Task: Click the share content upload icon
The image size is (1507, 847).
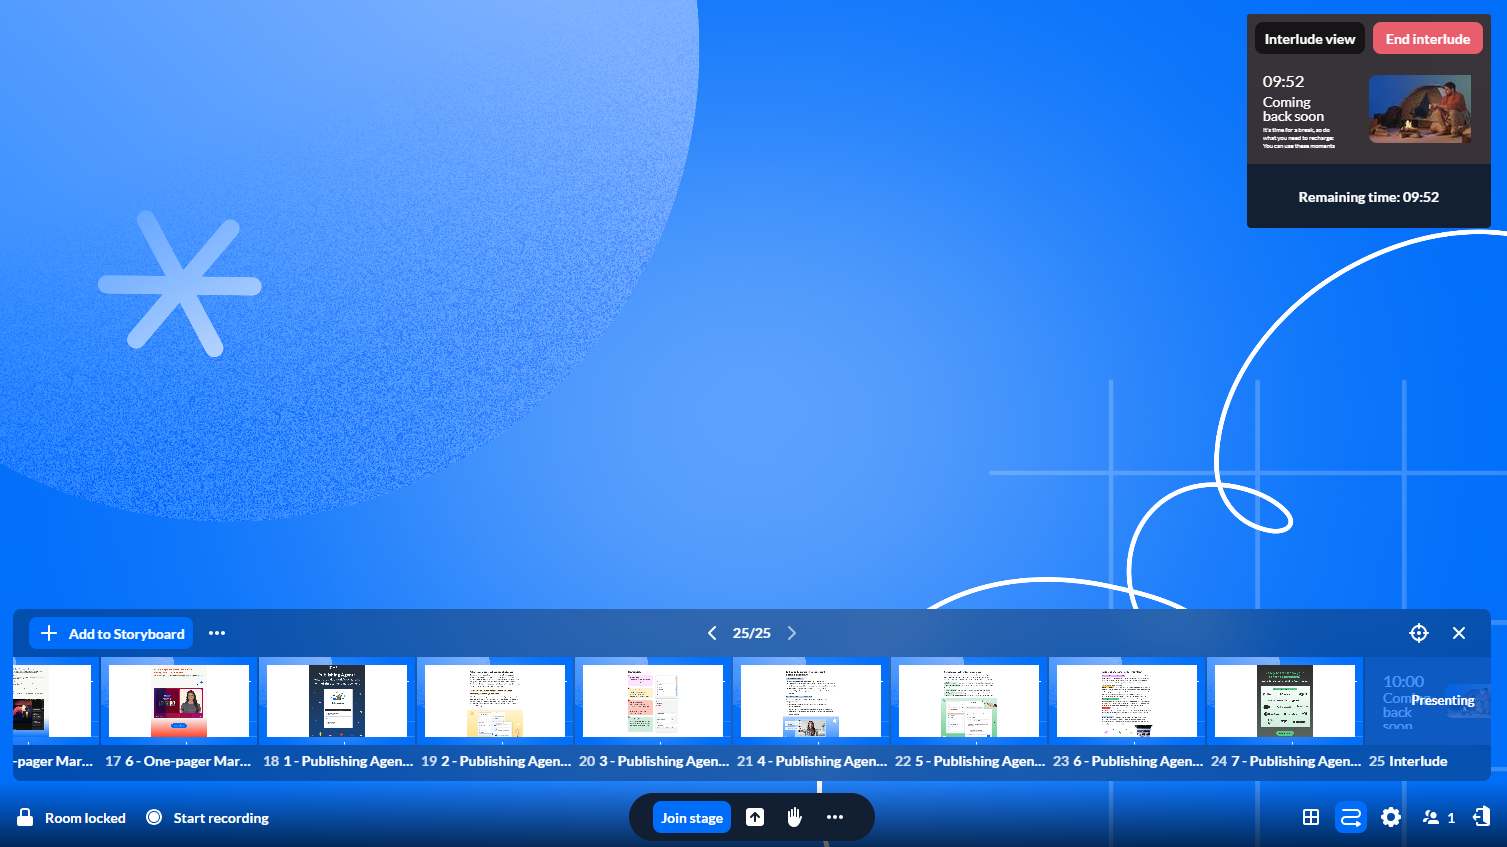Action: tap(755, 818)
